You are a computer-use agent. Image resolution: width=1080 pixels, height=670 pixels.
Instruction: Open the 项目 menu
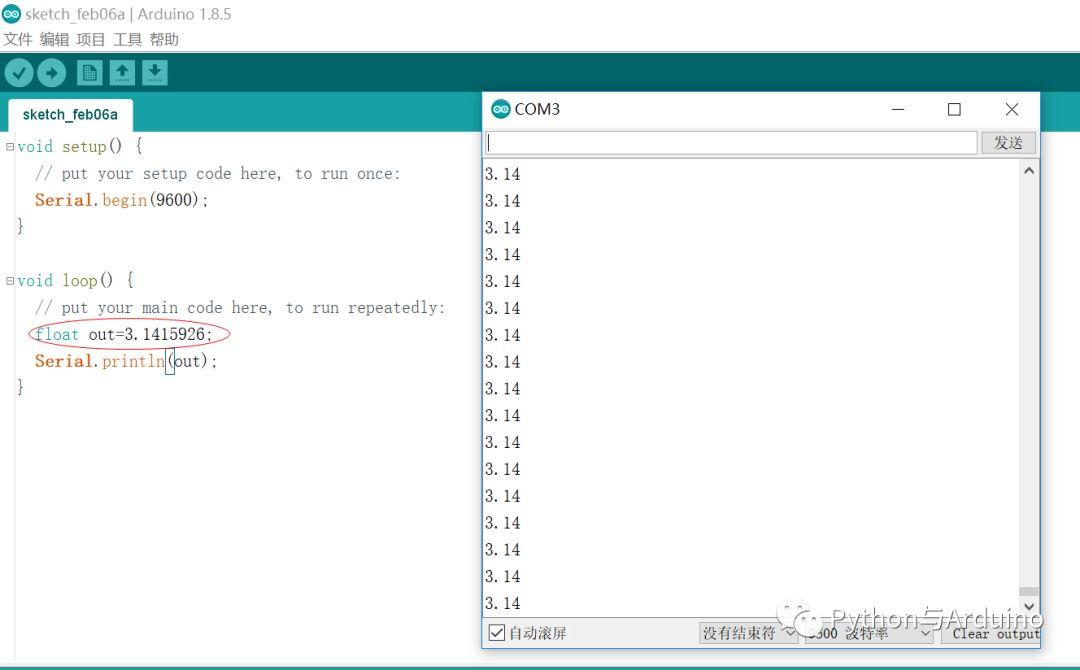click(x=91, y=39)
